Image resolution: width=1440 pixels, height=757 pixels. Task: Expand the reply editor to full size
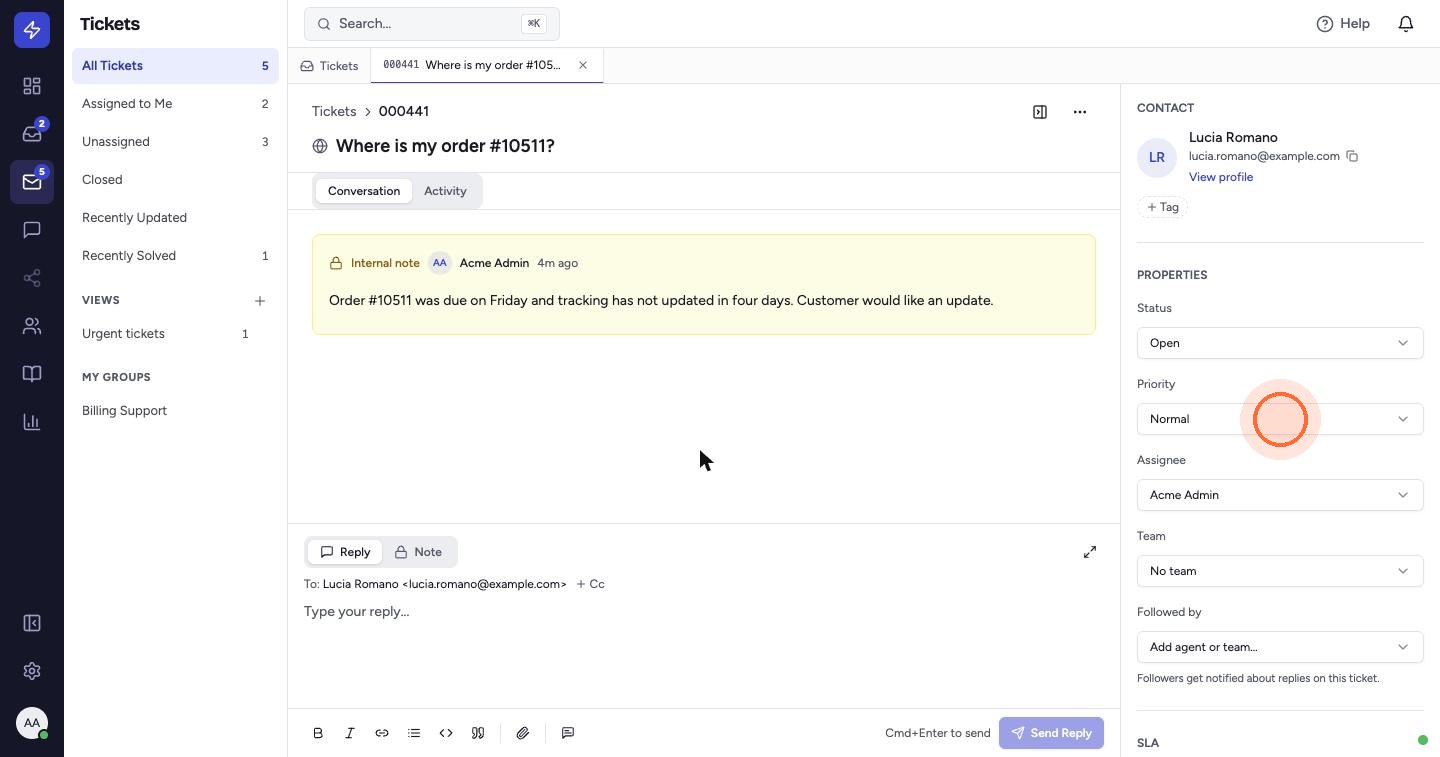pyautogui.click(x=1090, y=552)
